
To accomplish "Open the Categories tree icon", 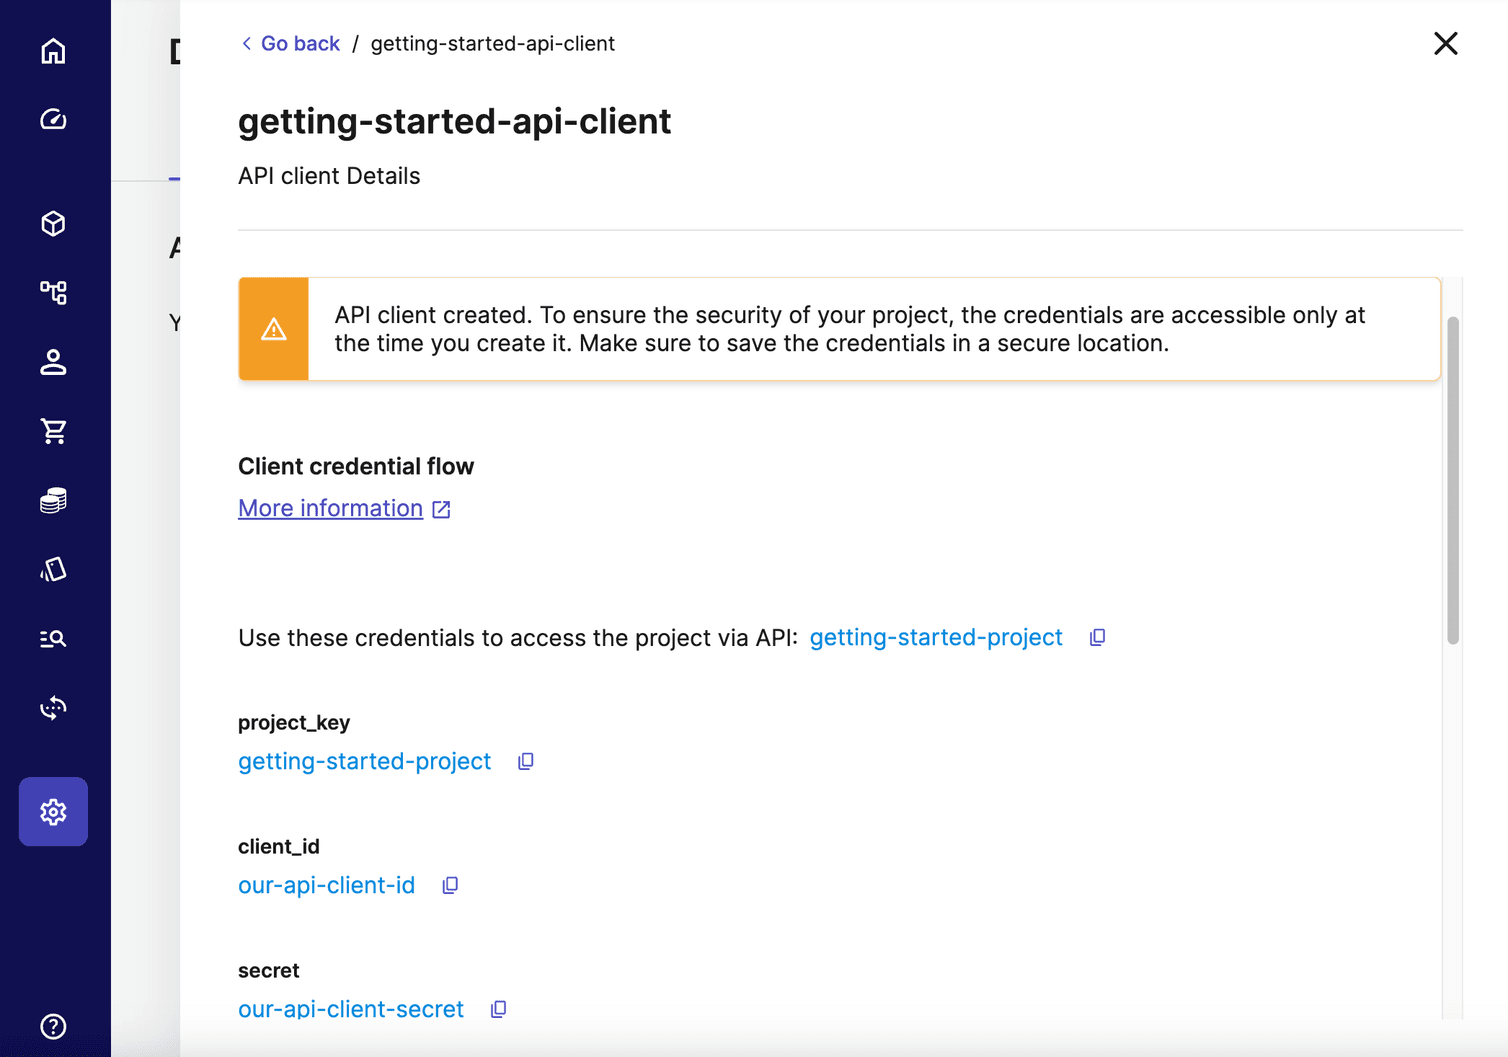I will pyautogui.click(x=53, y=293).
